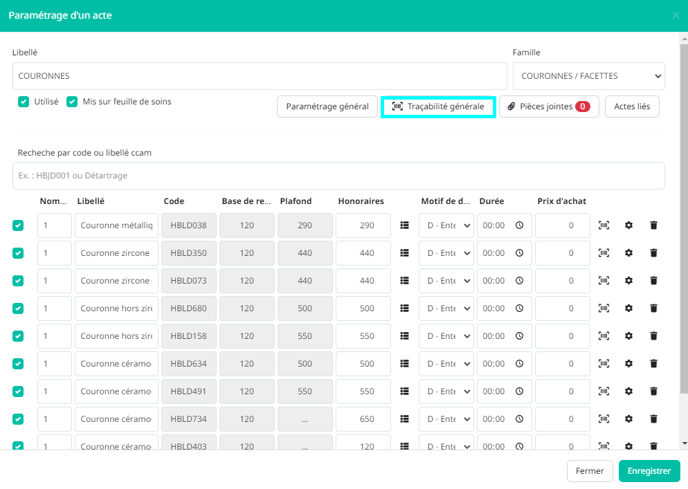
Task: Open settings gear for HBLD158 row
Action: click(629, 336)
